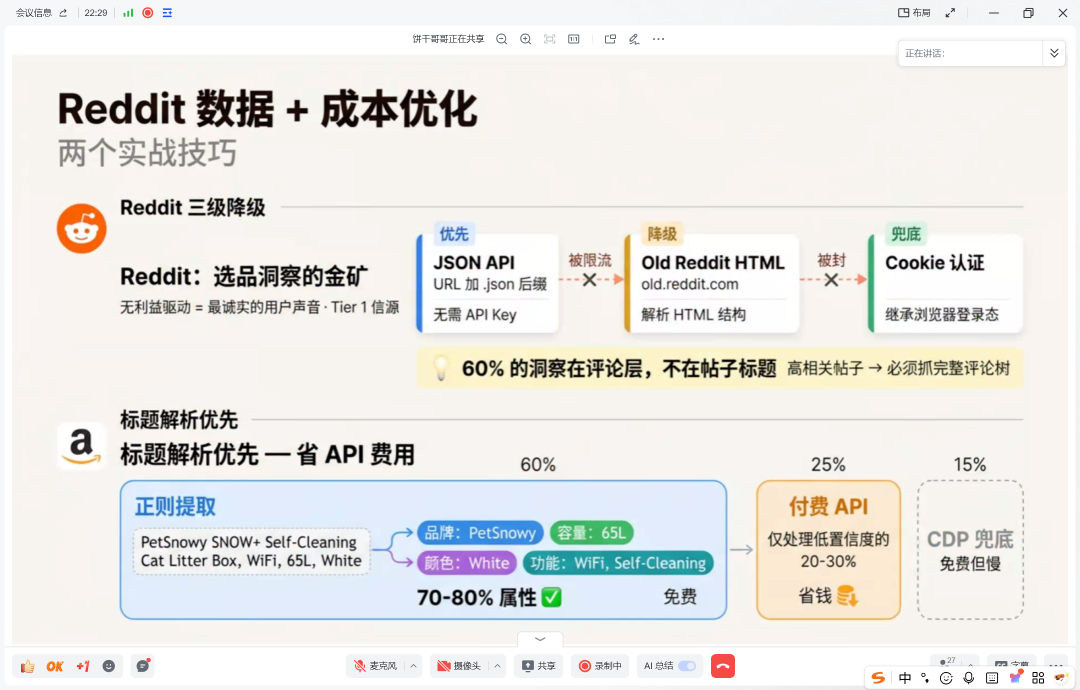Click the JSON API card on slide
The height and width of the screenshot is (690, 1080).
tap(488, 283)
